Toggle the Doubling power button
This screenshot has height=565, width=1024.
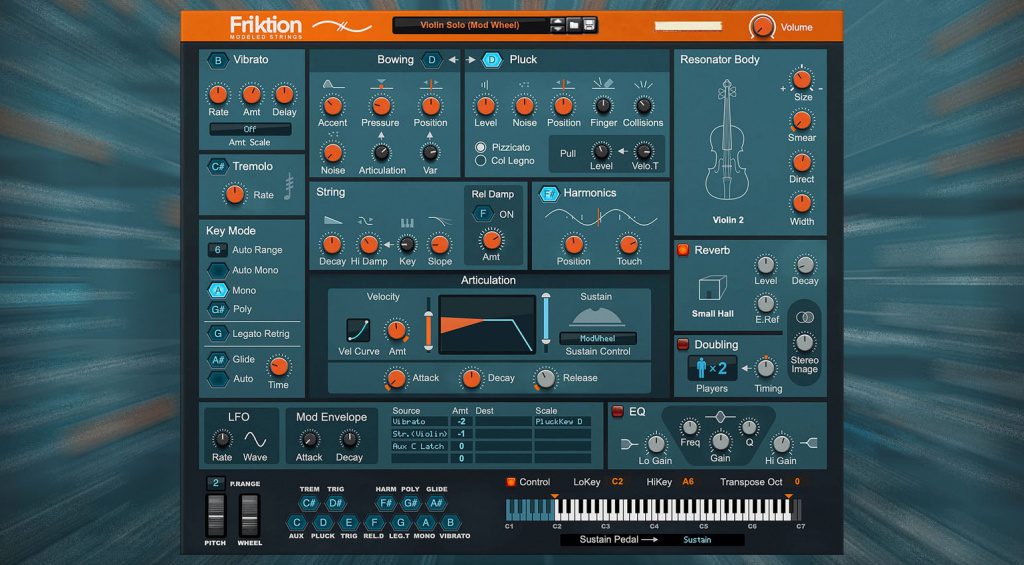click(x=682, y=344)
